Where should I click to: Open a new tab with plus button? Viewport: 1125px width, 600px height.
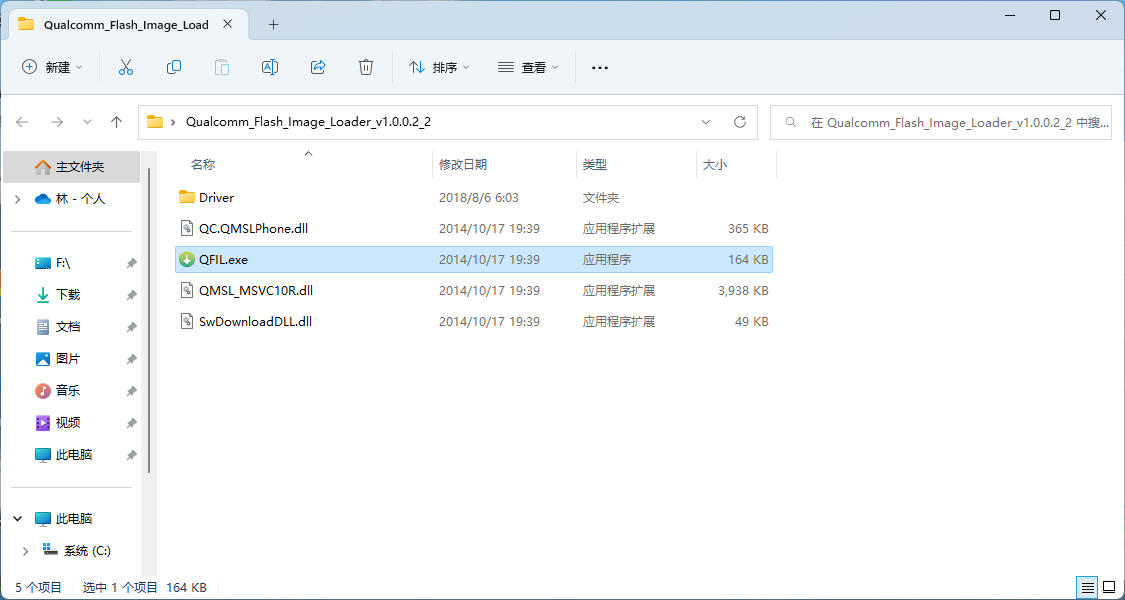(x=273, y=24)
